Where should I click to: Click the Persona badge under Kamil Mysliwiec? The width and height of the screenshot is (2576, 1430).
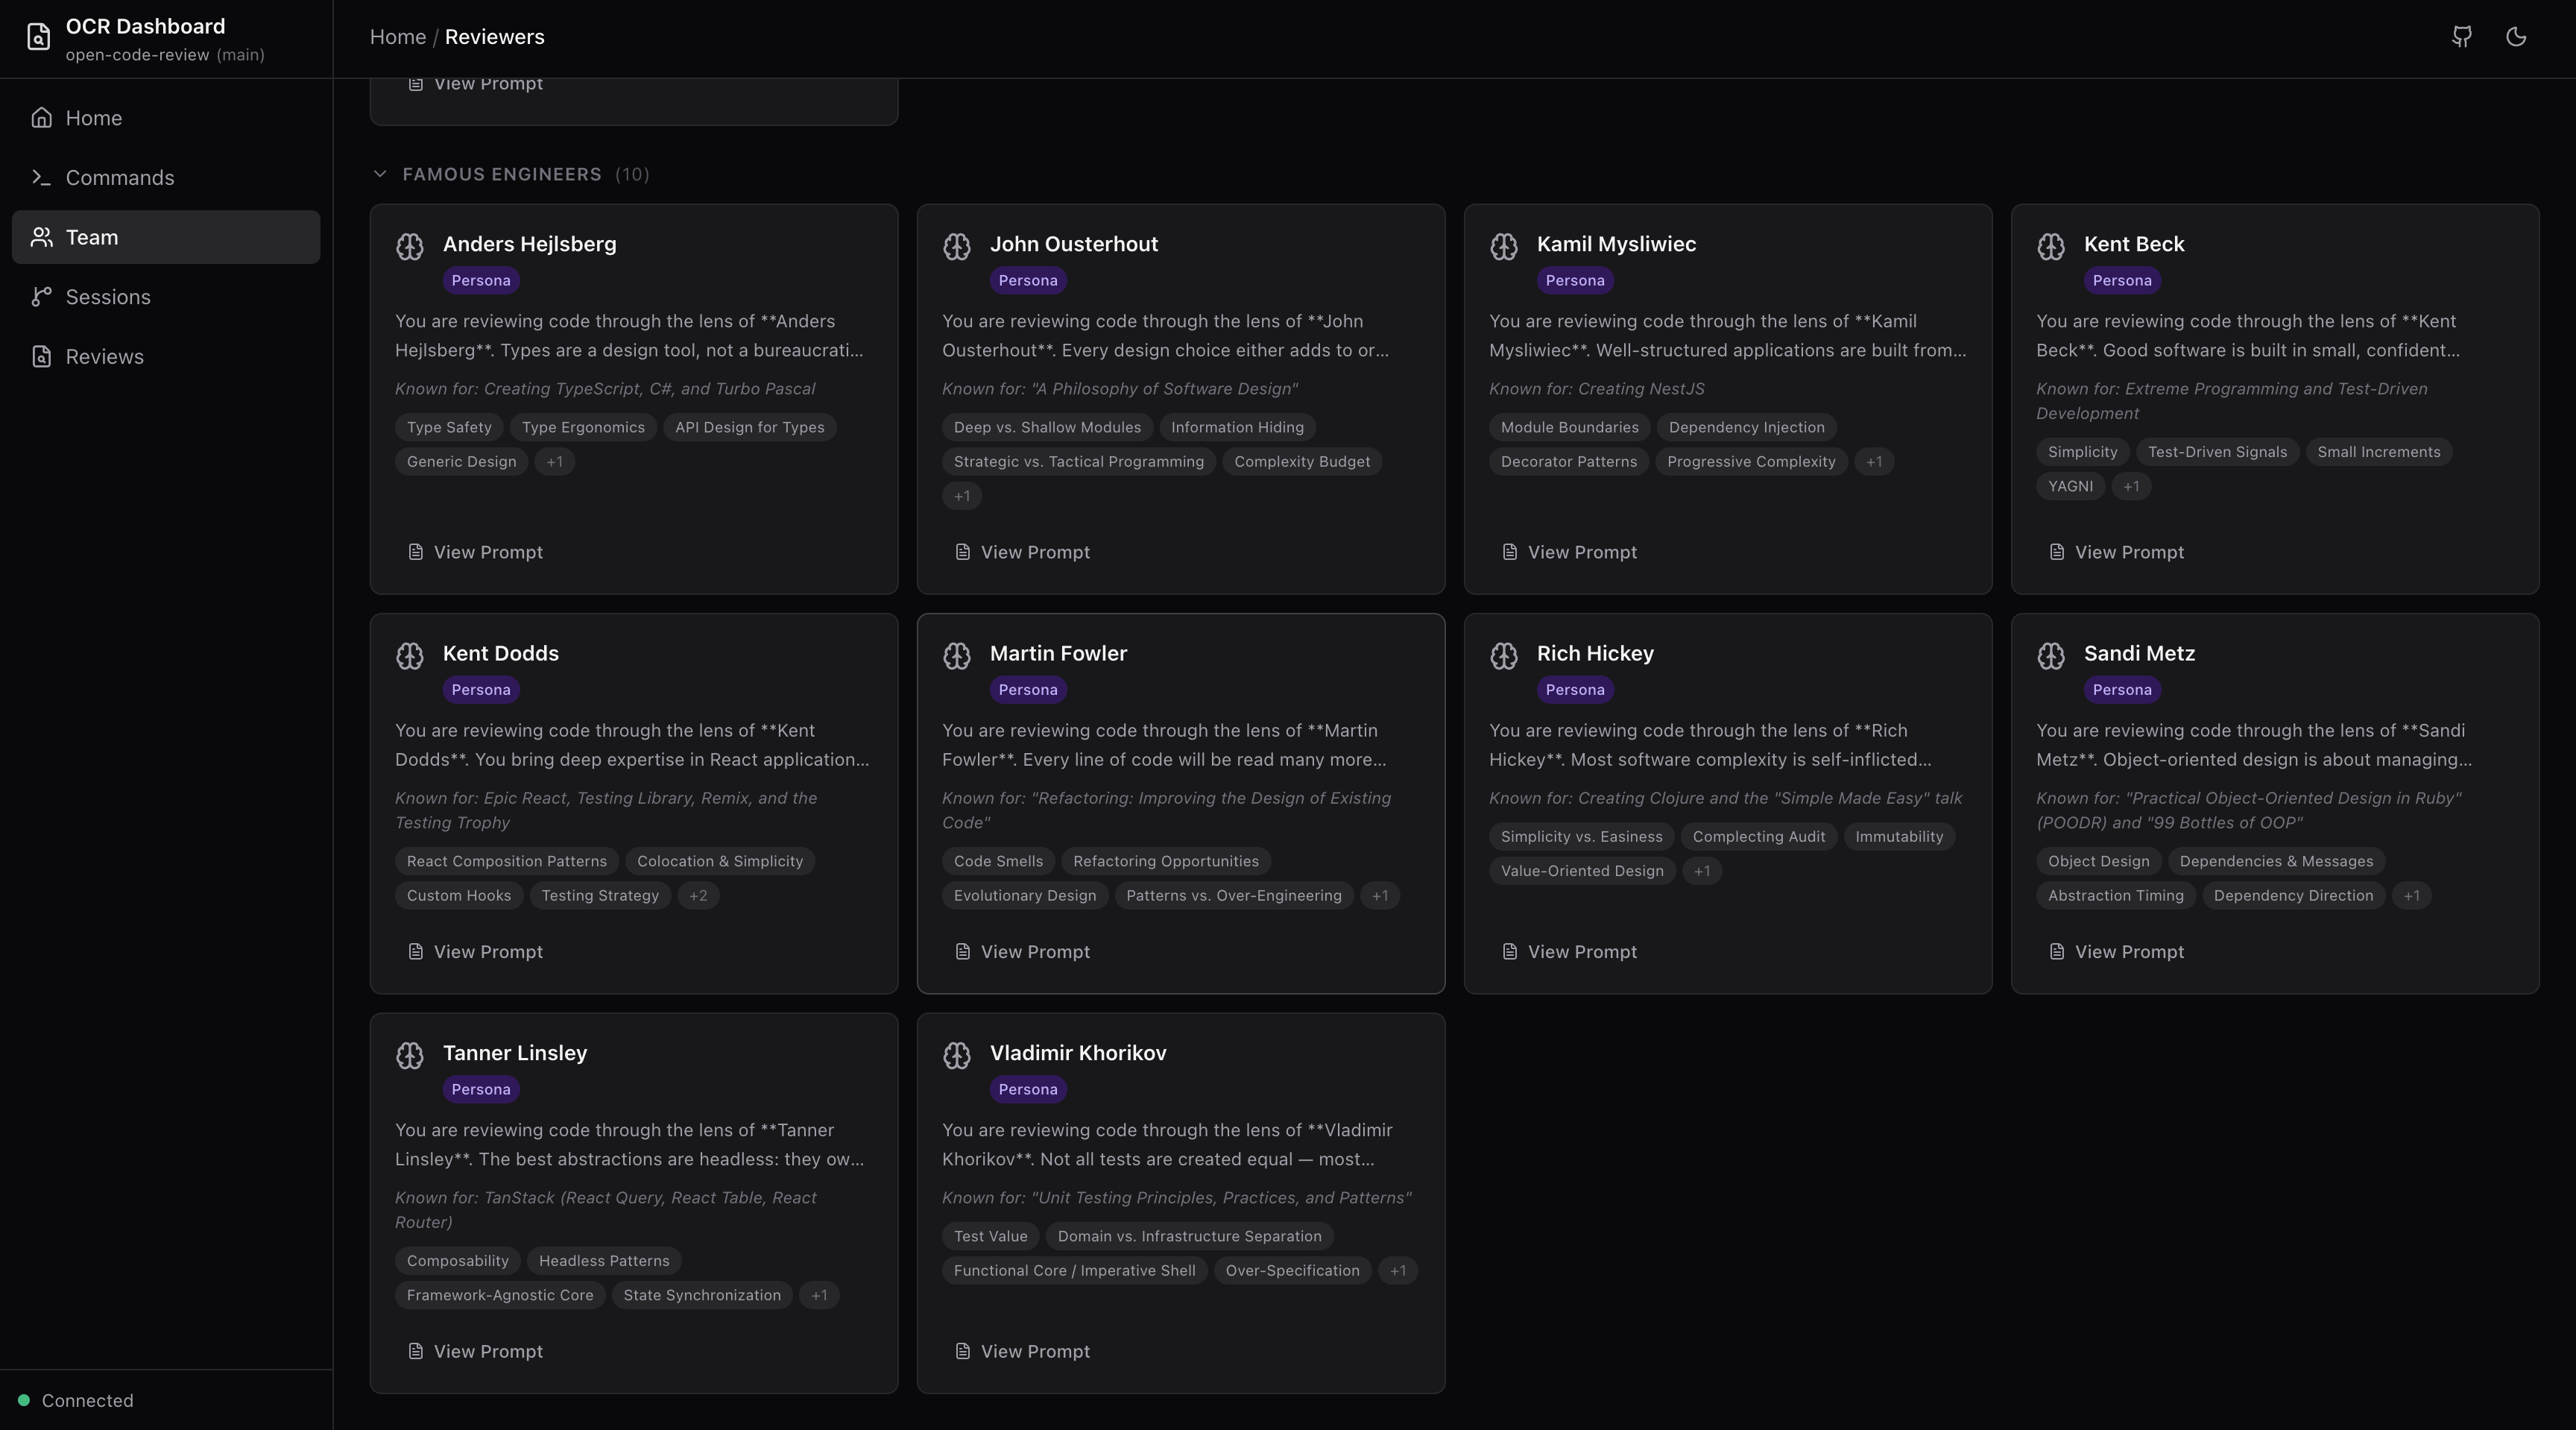click(x=1574, y=281)
